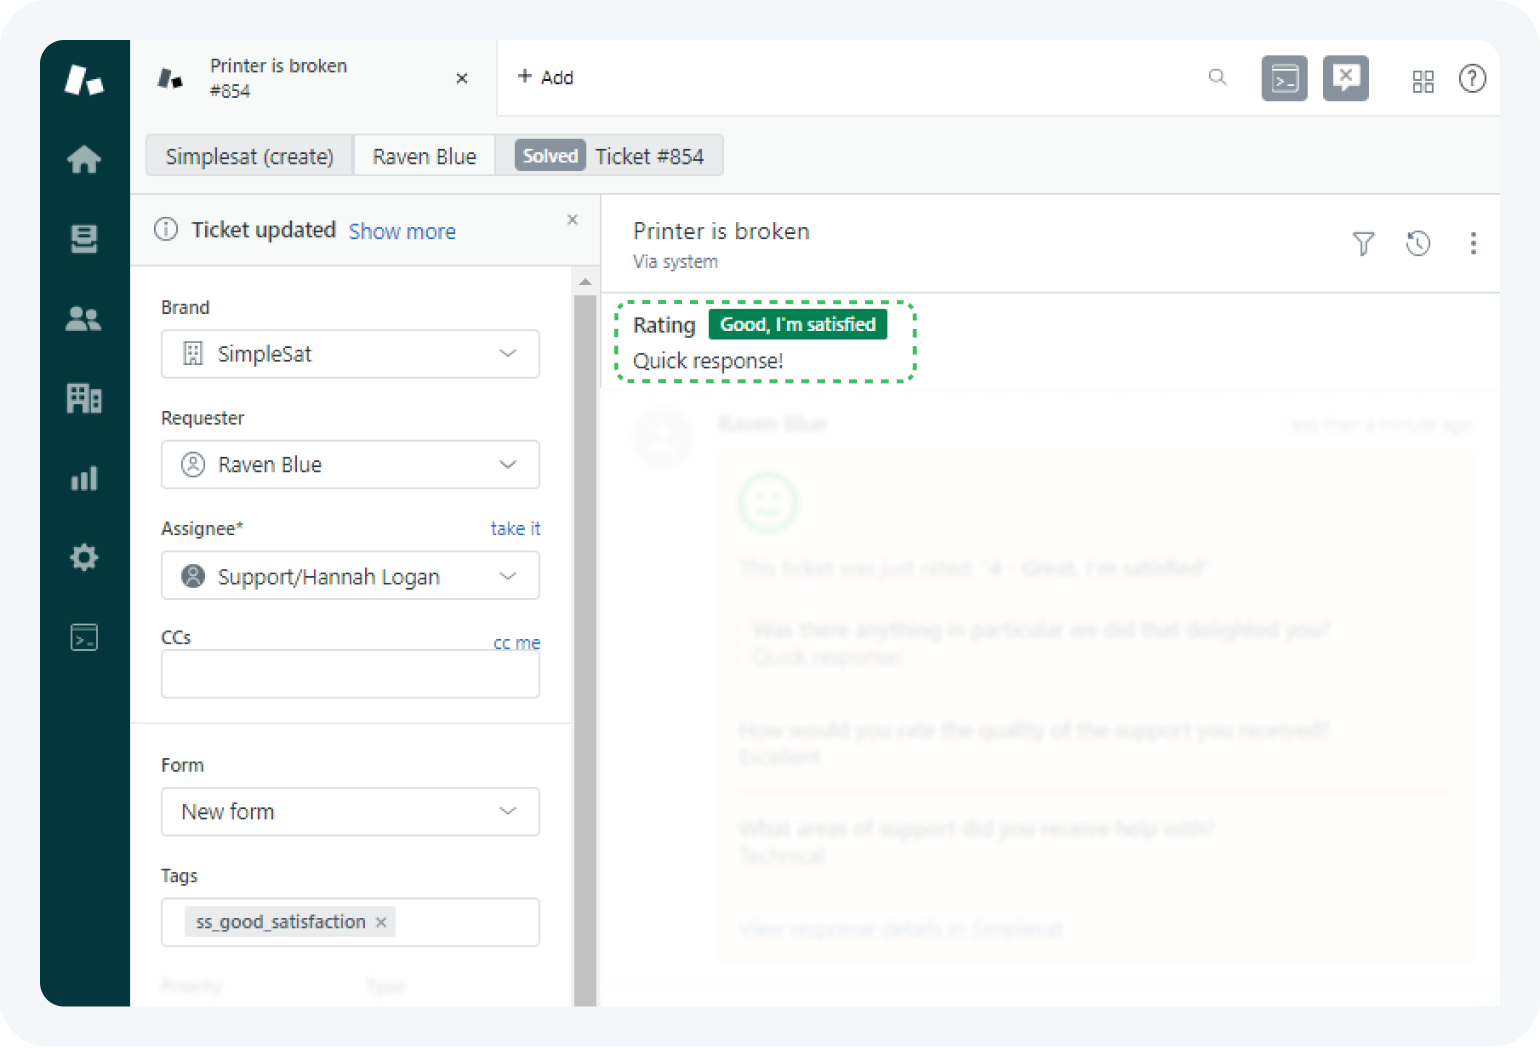Open the Organizations building icon
The image size is (1540, 1048).
tap(84, 398)
